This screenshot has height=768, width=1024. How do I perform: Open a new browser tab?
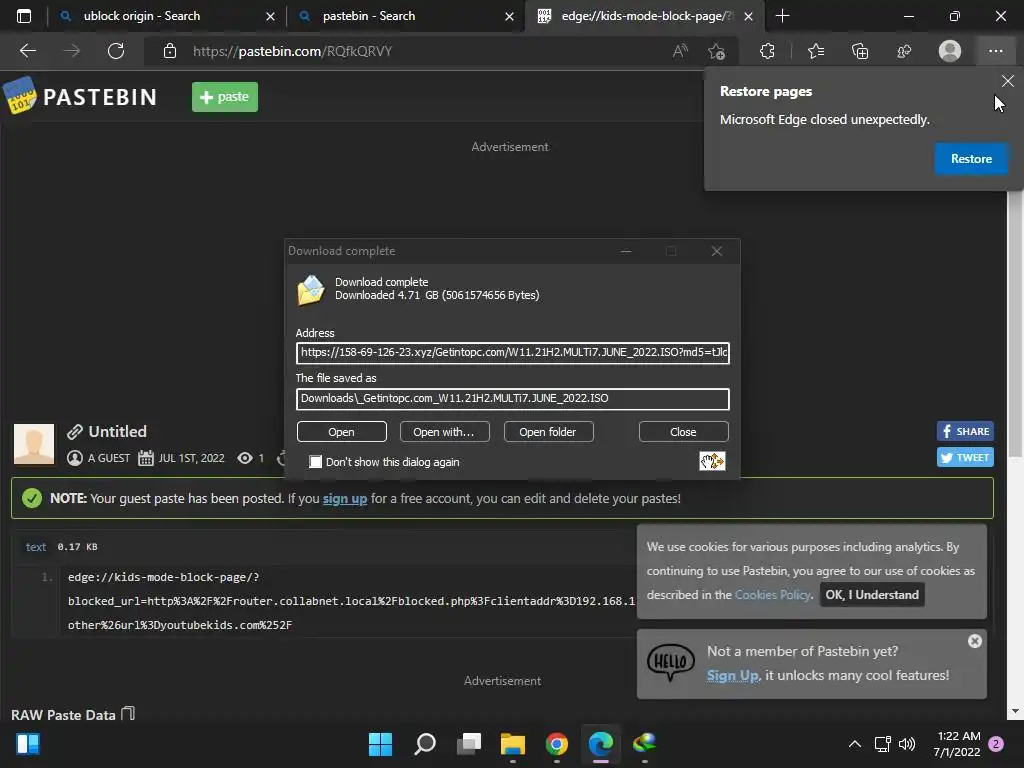[x=782, y=16]
